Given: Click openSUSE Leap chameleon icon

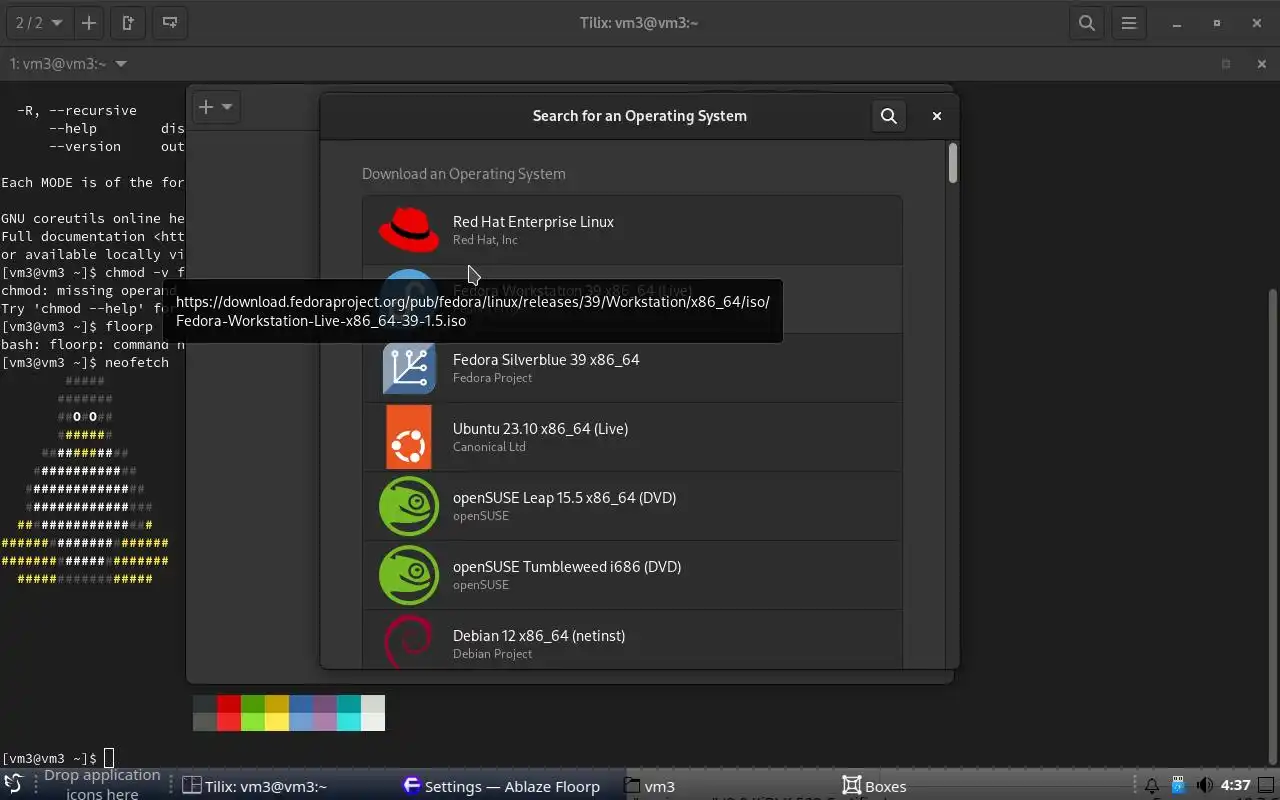Looking at the screenshot, I should [x=409, y=506].
